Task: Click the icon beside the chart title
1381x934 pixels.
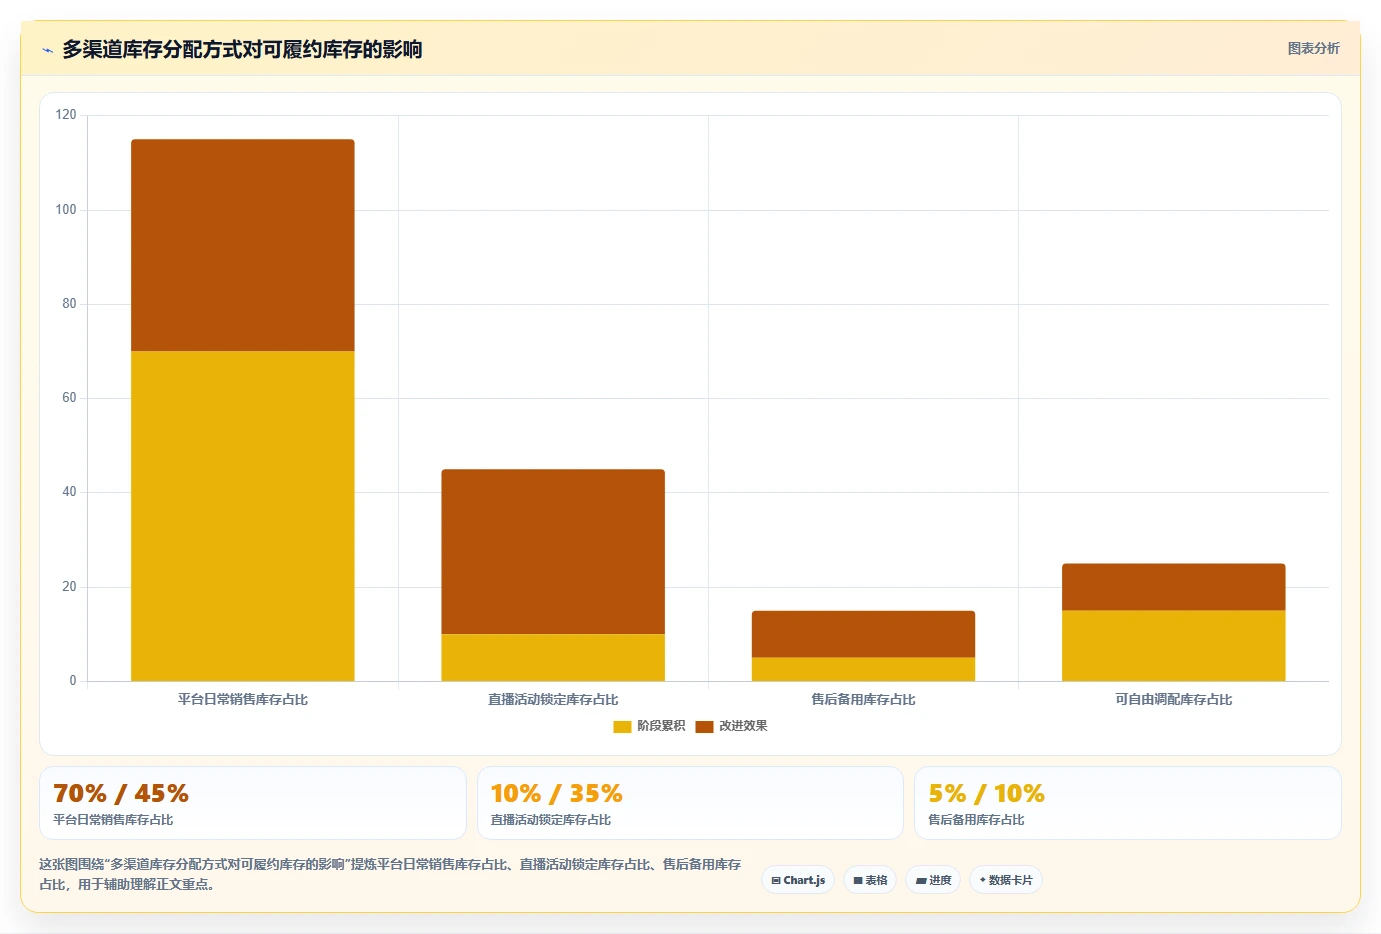Action: 47,50
